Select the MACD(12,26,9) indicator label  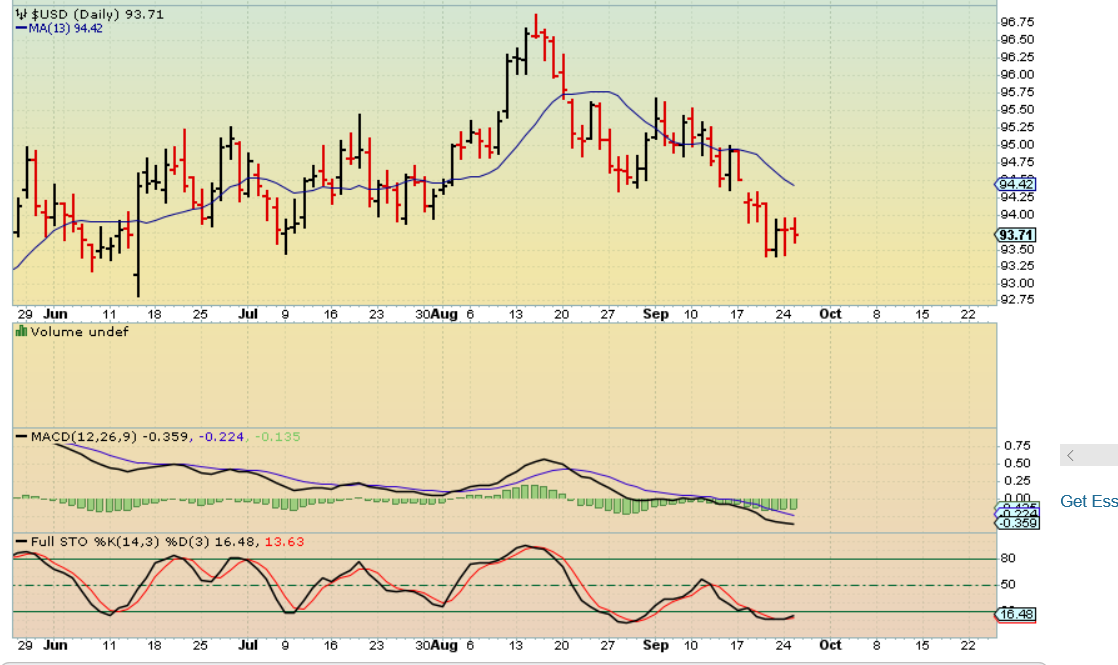pyautogui.click(x=84, y=437)
